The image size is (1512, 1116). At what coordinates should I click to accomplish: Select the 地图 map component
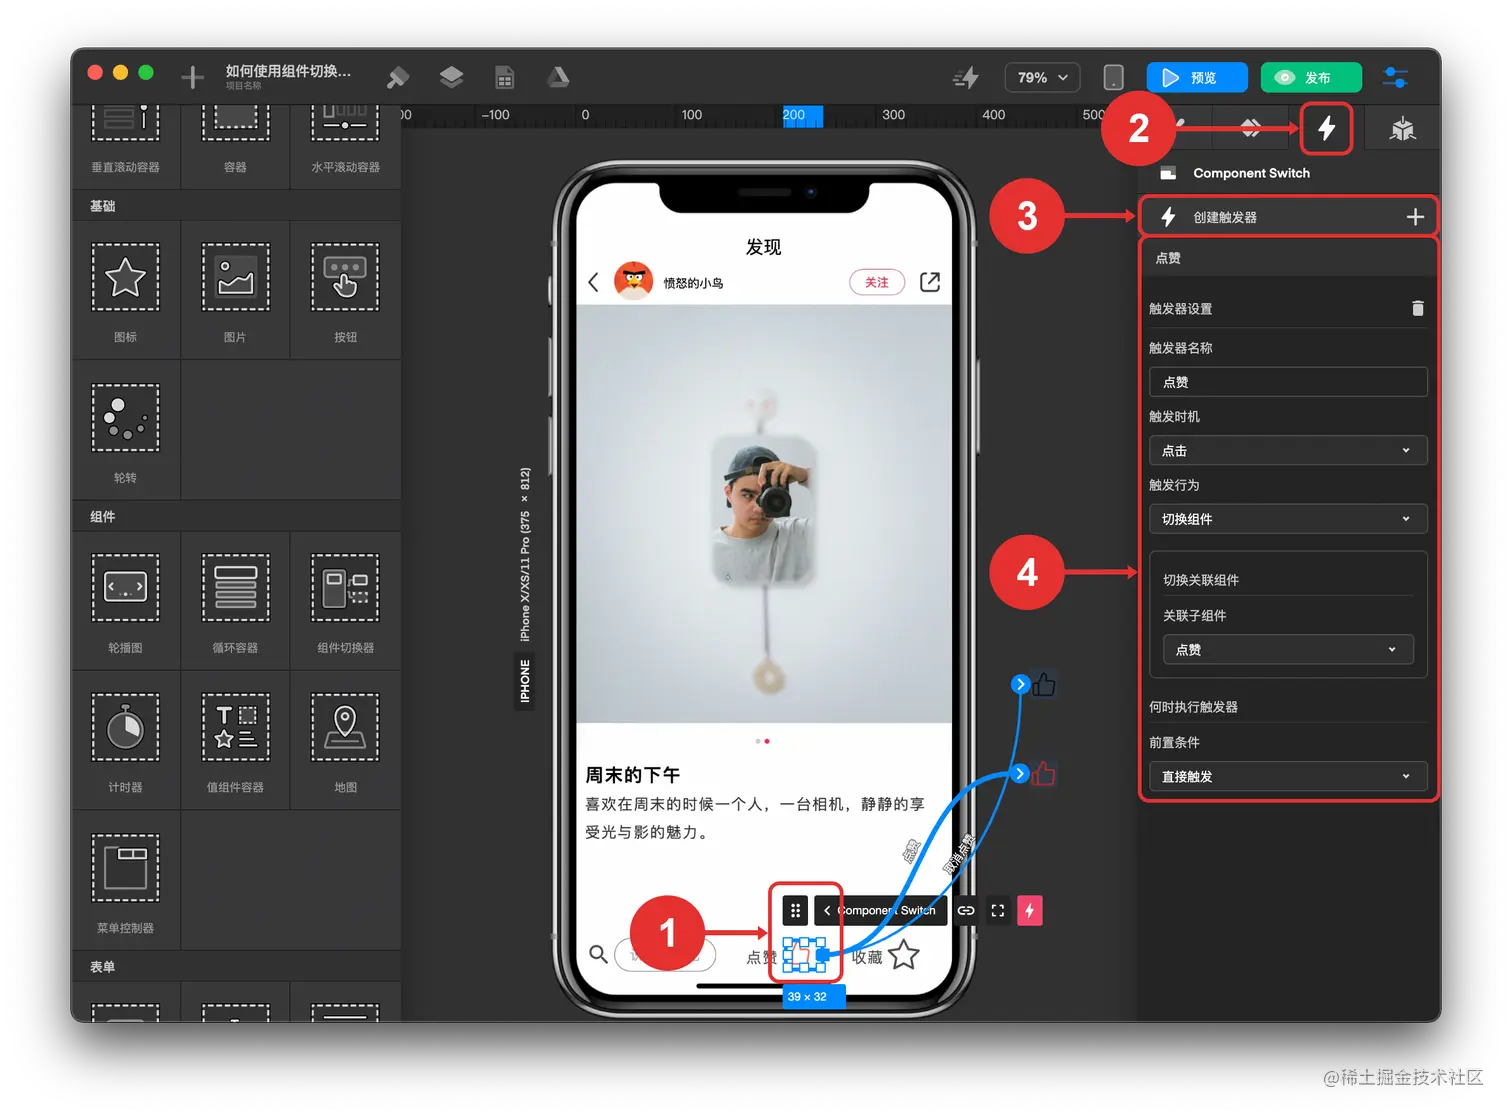click(x=345, y=741)
